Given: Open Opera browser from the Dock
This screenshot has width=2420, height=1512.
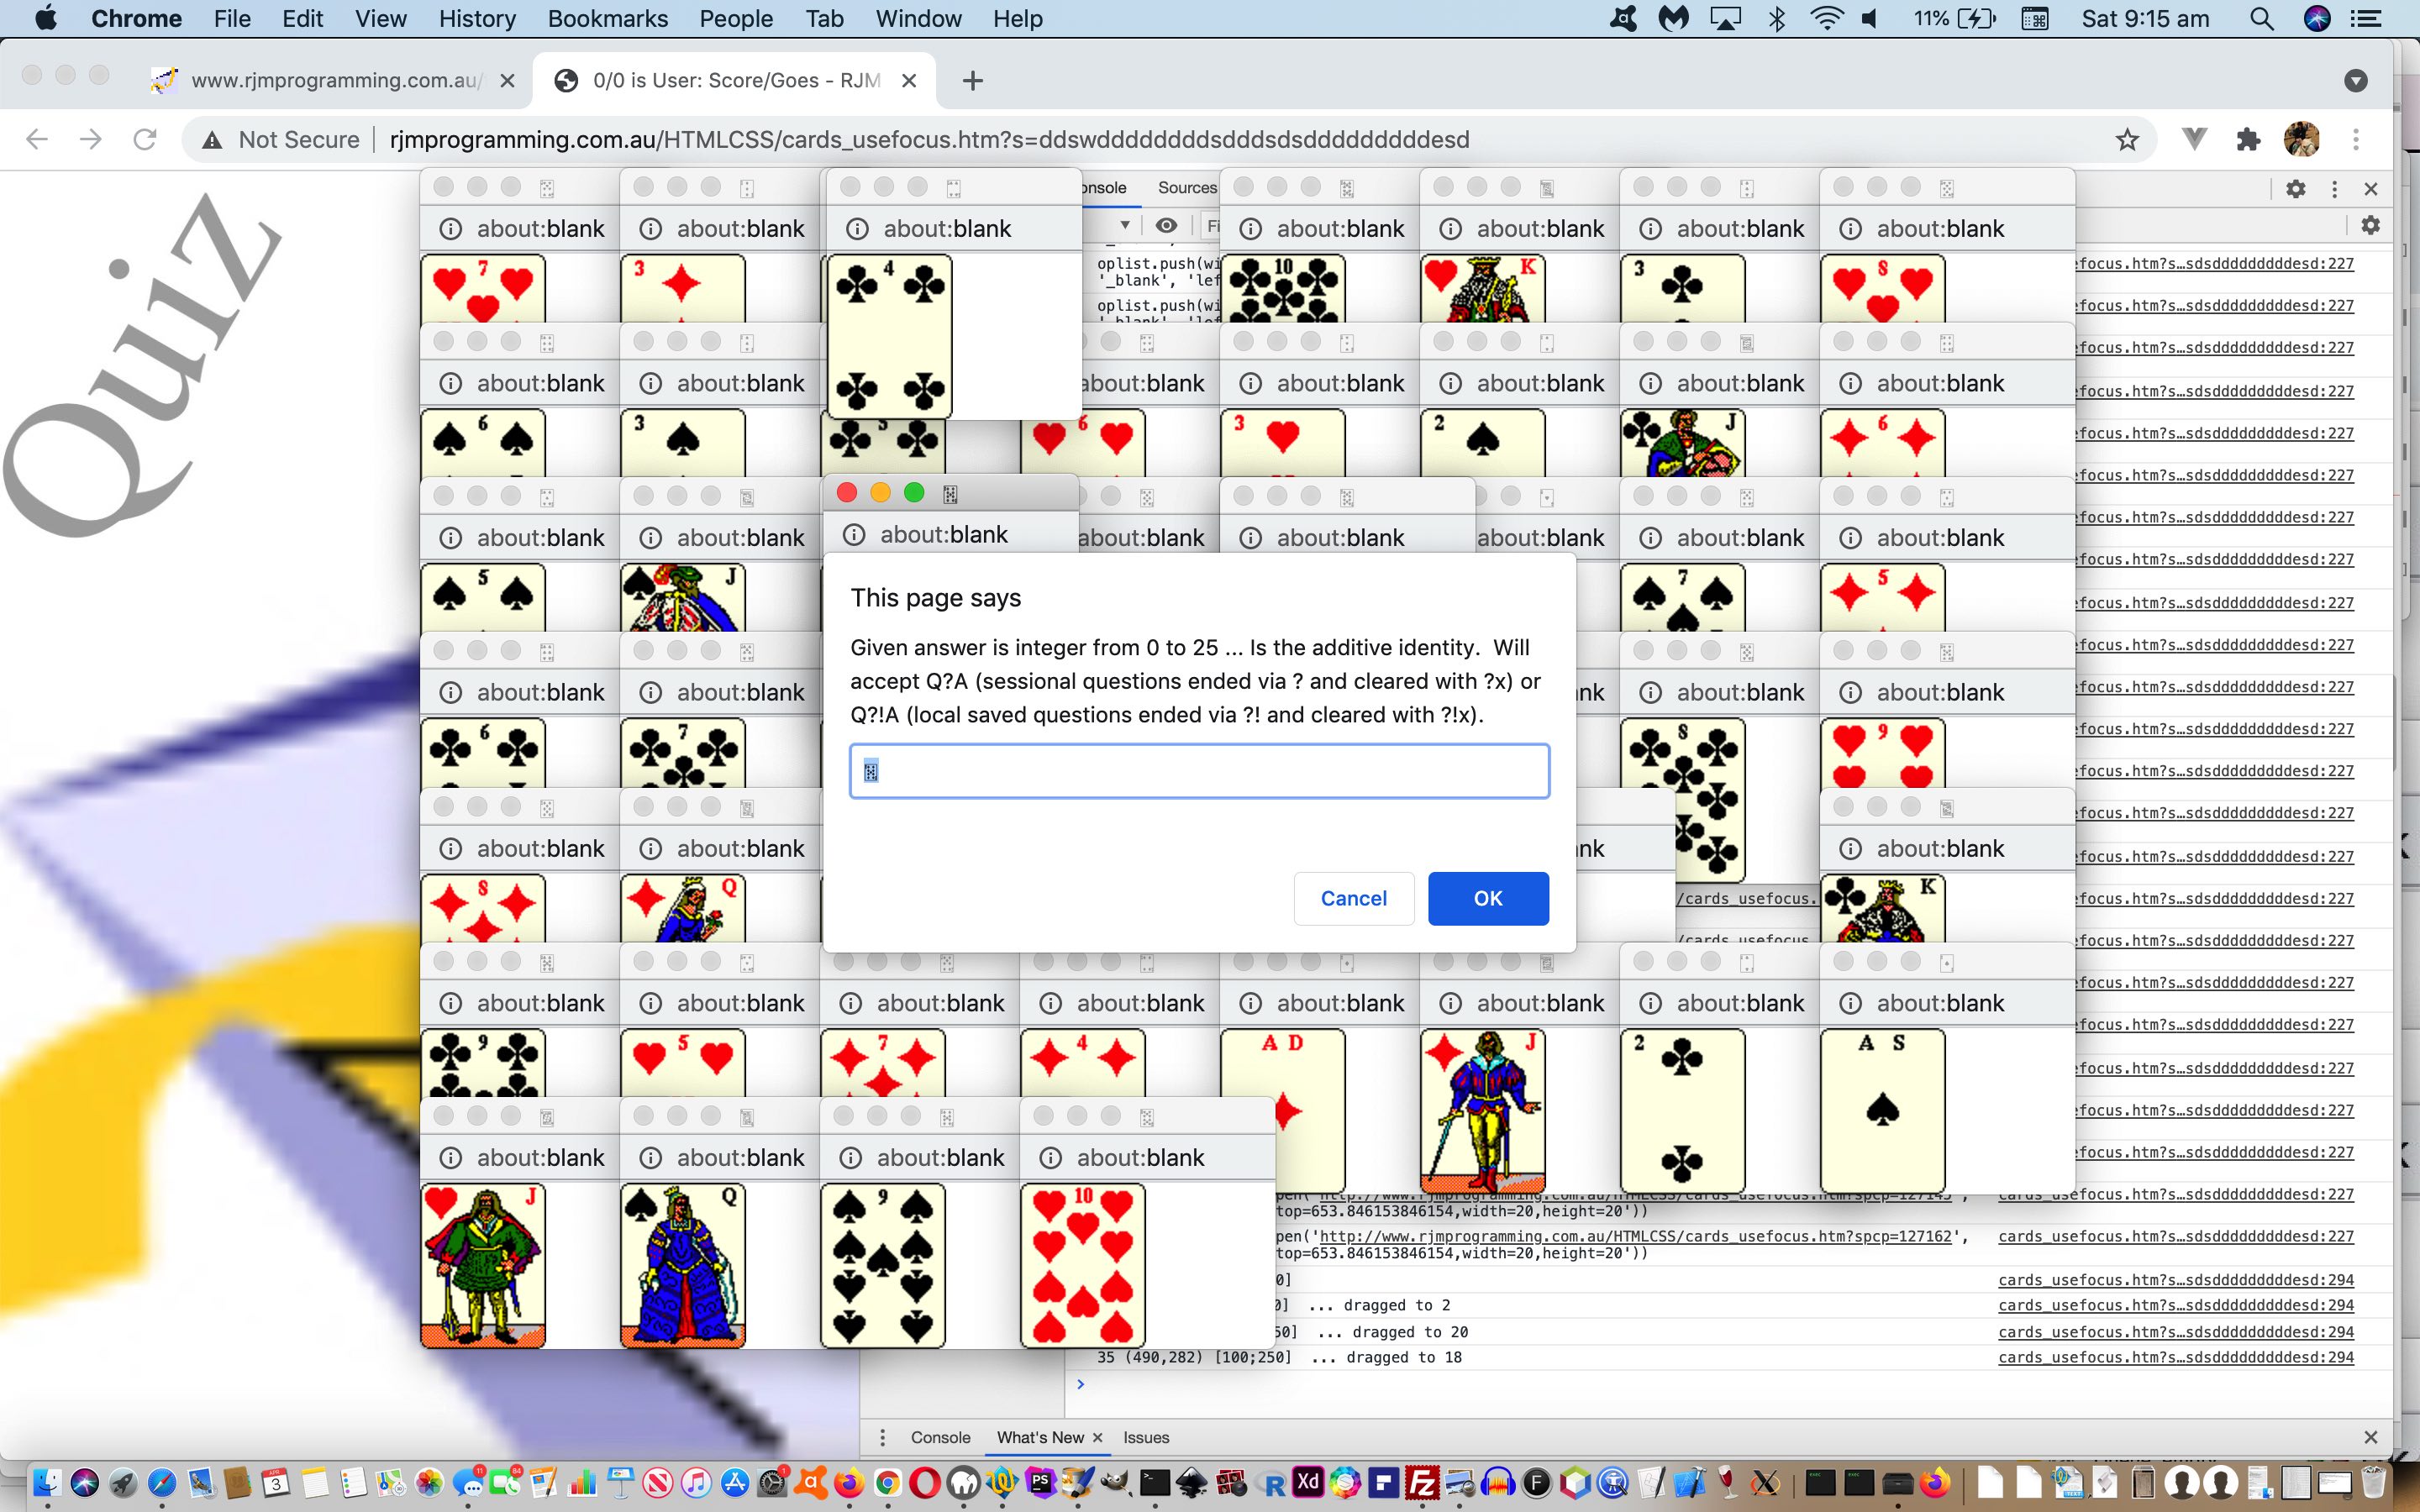Looking at the screenshot, I should pyautogui.click(x=924, y=1483).
